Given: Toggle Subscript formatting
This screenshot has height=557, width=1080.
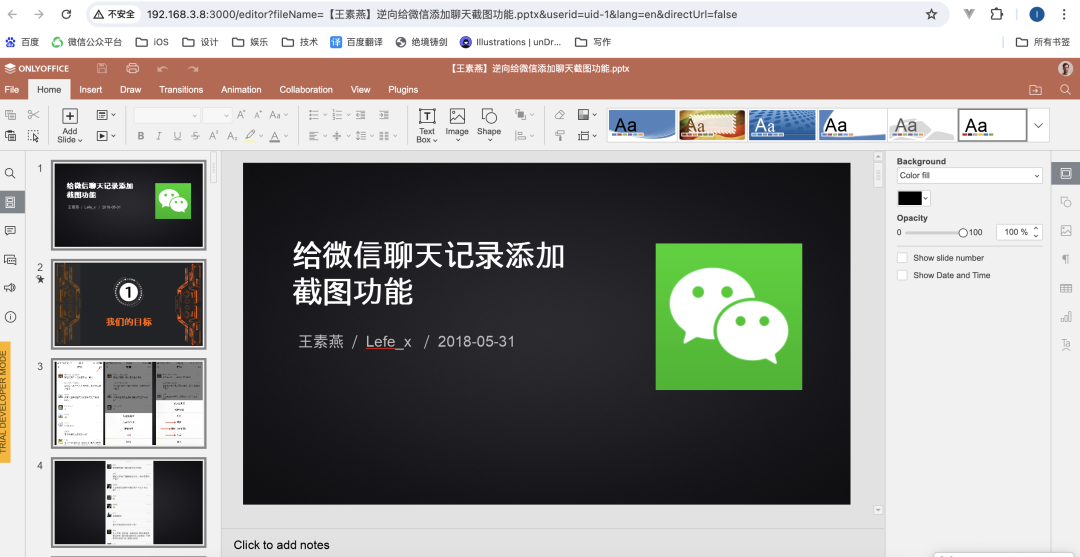Looking at the screenshot, I should point(232,136).
